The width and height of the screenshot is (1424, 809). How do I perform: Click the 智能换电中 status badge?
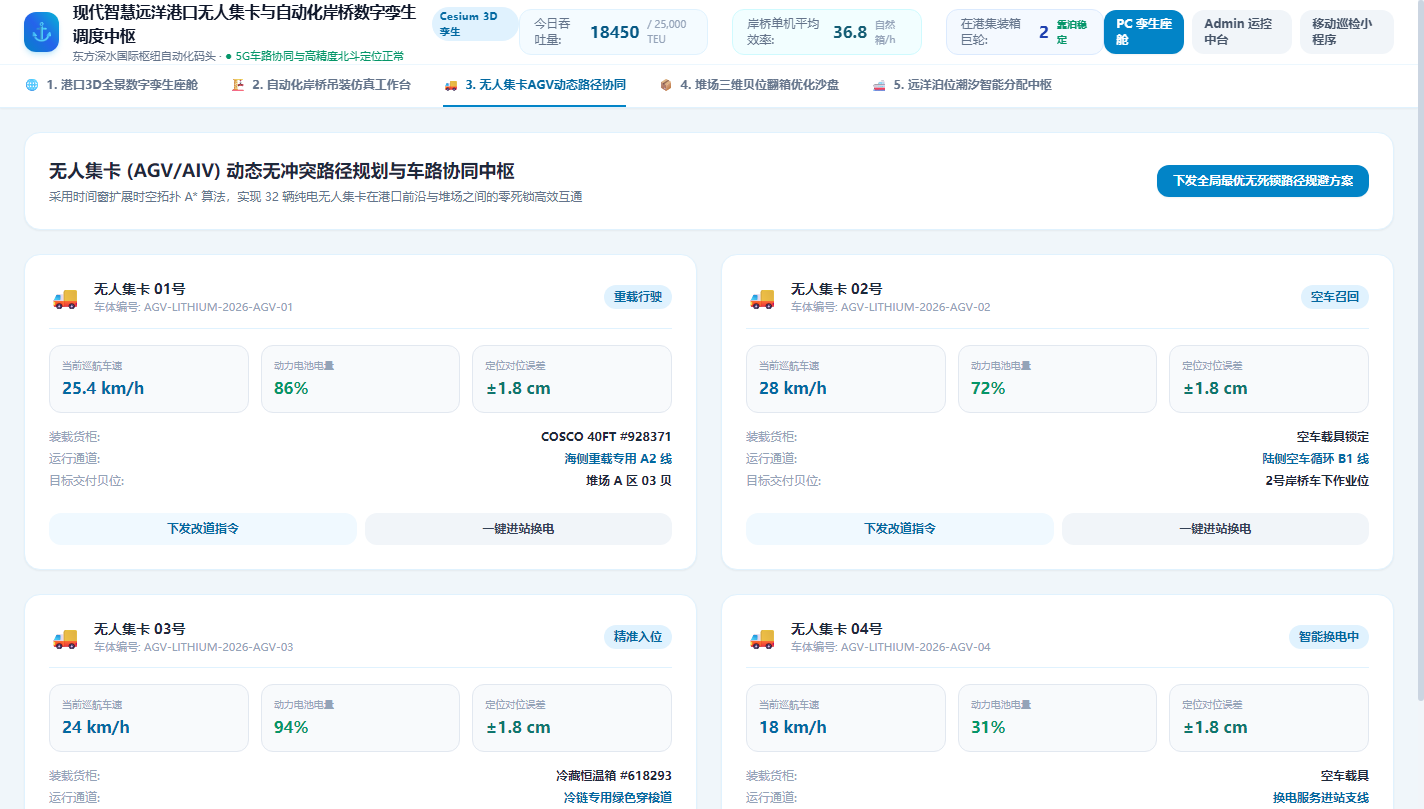[x=1329, y=637]
